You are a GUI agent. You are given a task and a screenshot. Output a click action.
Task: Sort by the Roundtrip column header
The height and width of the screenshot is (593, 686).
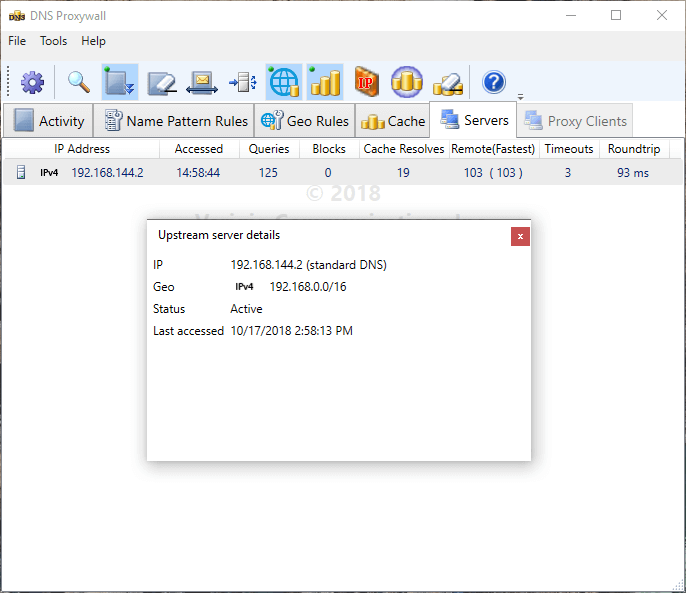coord(634,149)
